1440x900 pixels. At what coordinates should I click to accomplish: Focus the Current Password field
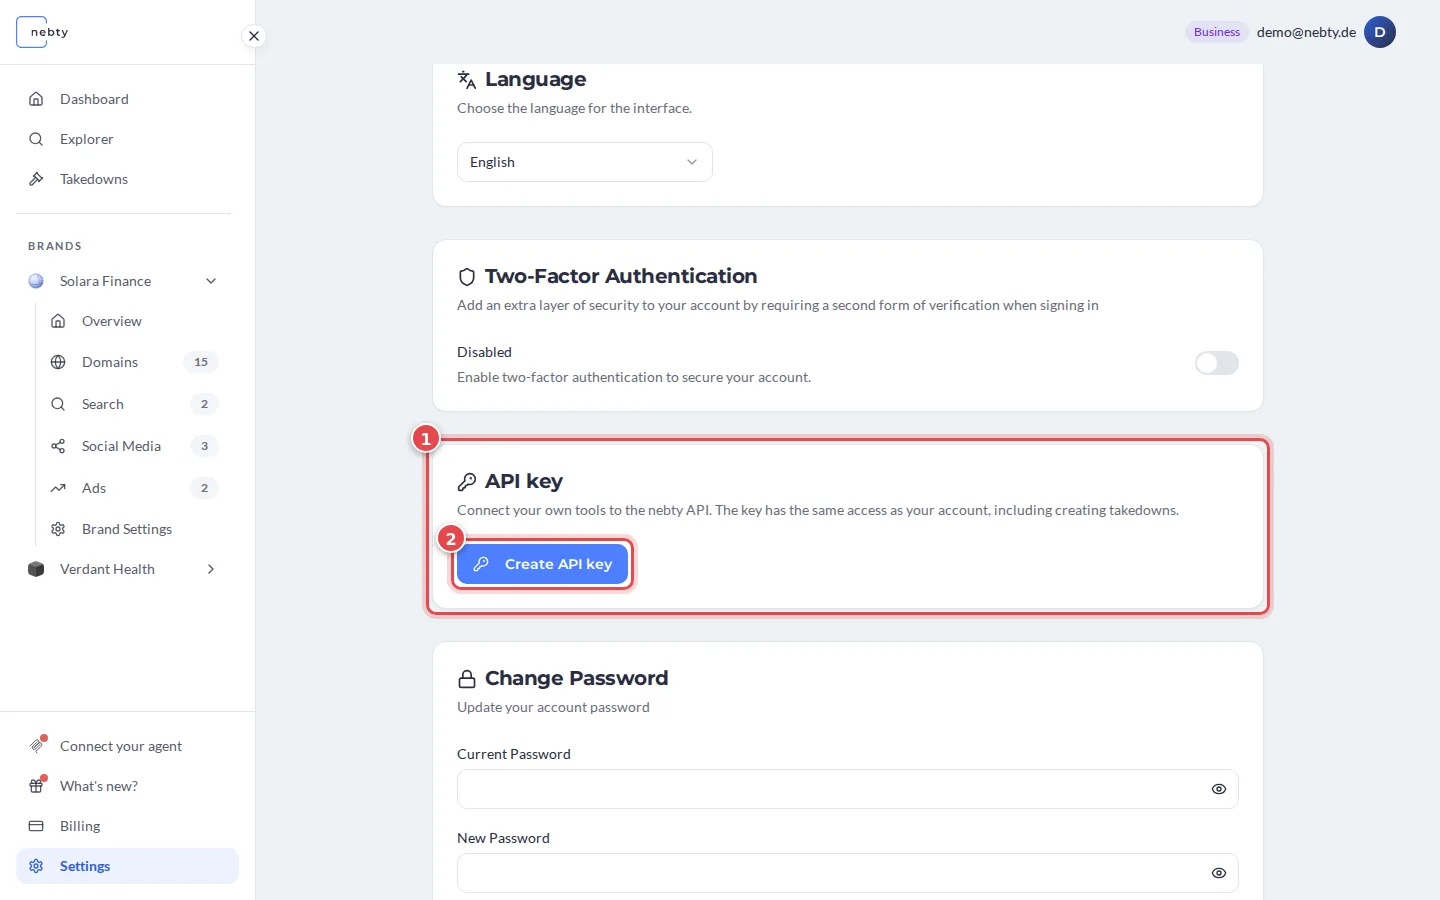click(x=848, y=789)
